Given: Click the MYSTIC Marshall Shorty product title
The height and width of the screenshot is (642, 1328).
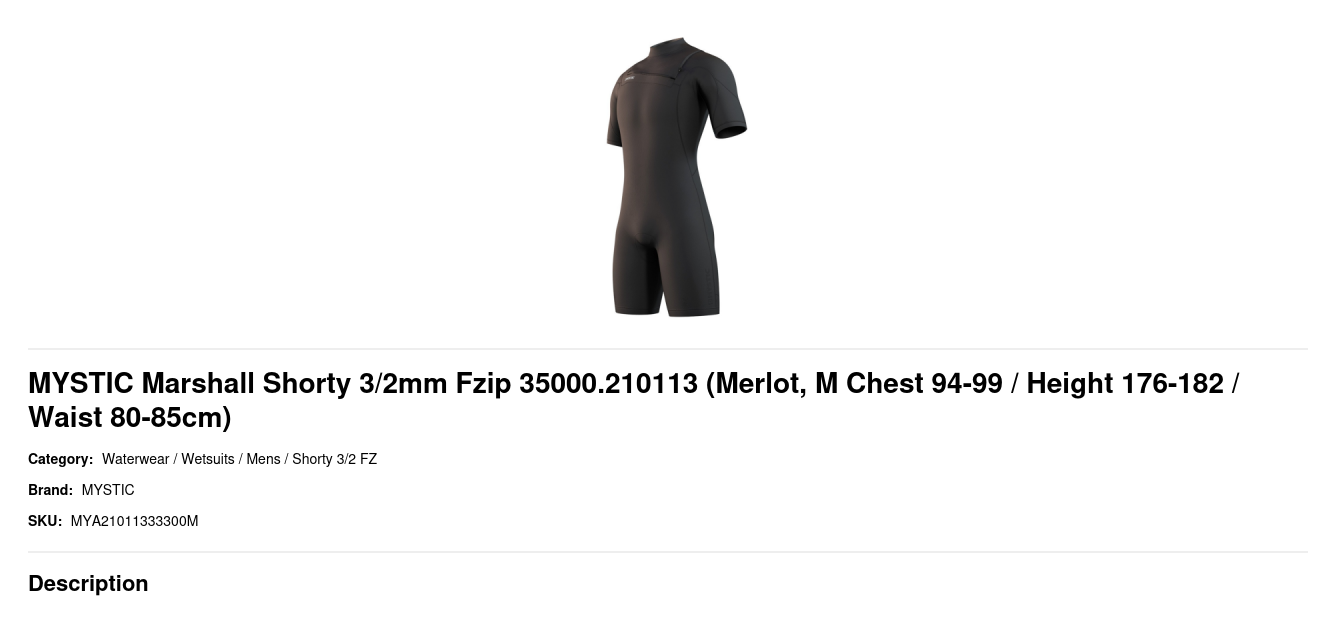Looking at the screenshot, I should (x=634, y=400).
